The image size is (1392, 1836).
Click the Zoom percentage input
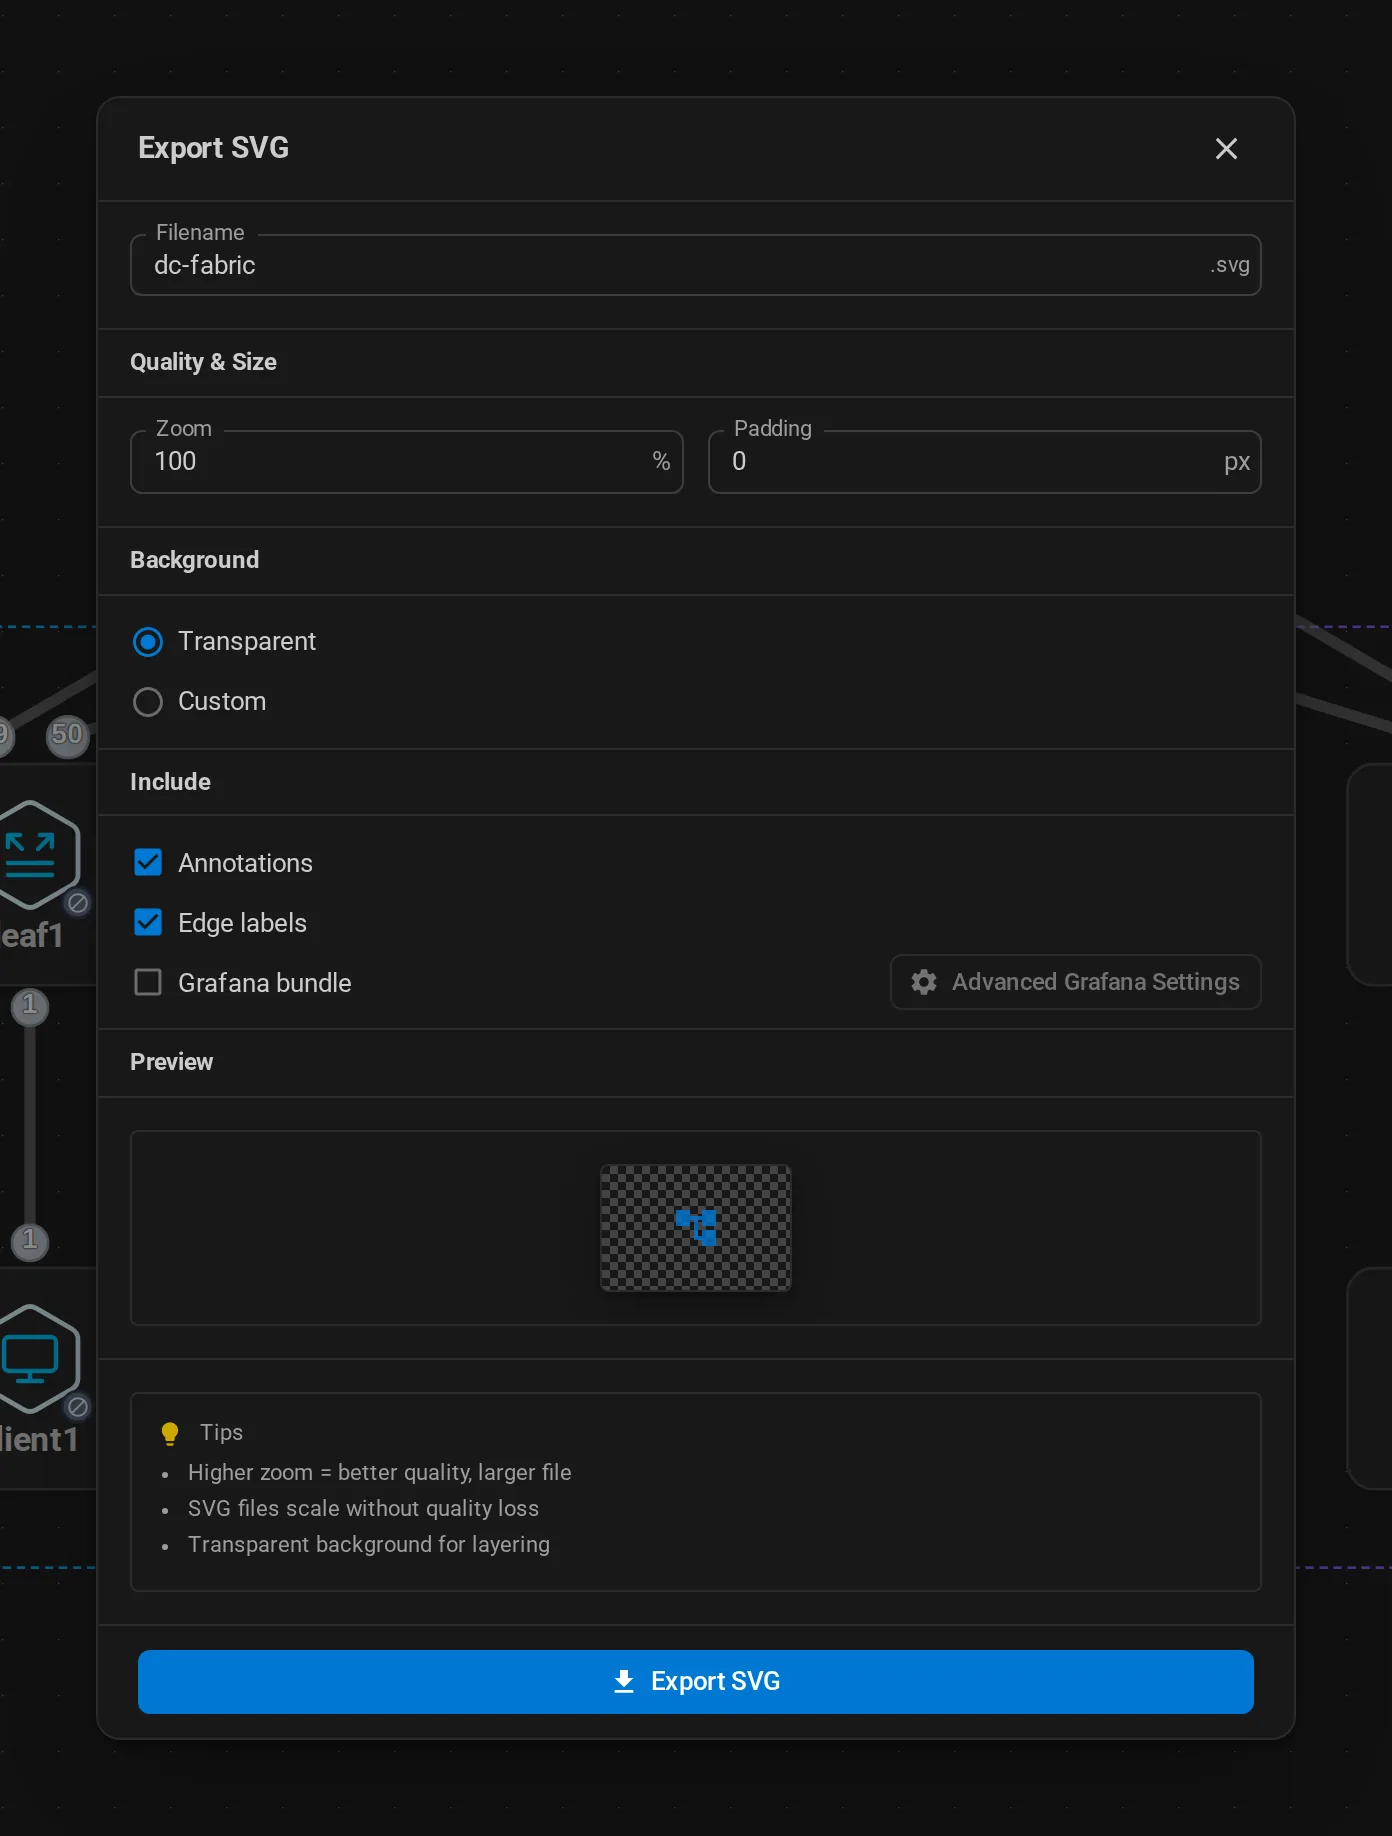click(406, 462)
